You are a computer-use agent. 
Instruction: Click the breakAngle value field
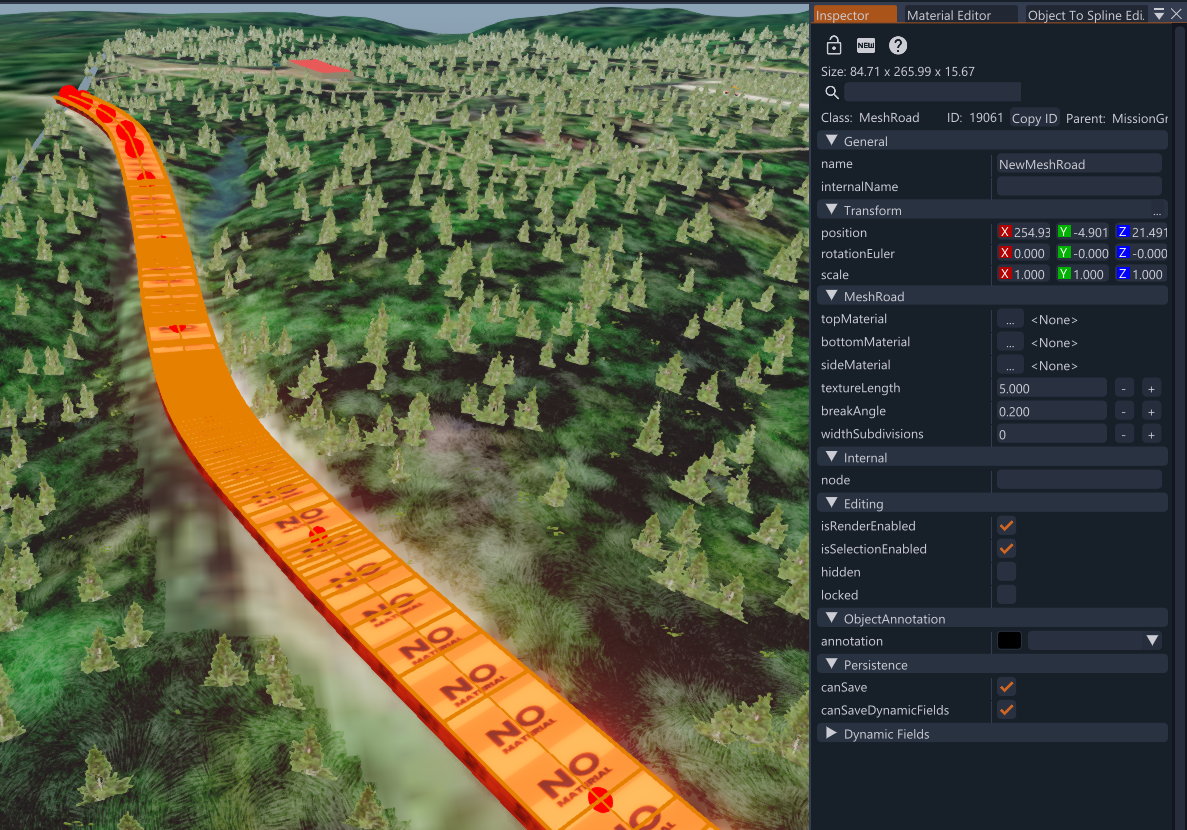1051,412
